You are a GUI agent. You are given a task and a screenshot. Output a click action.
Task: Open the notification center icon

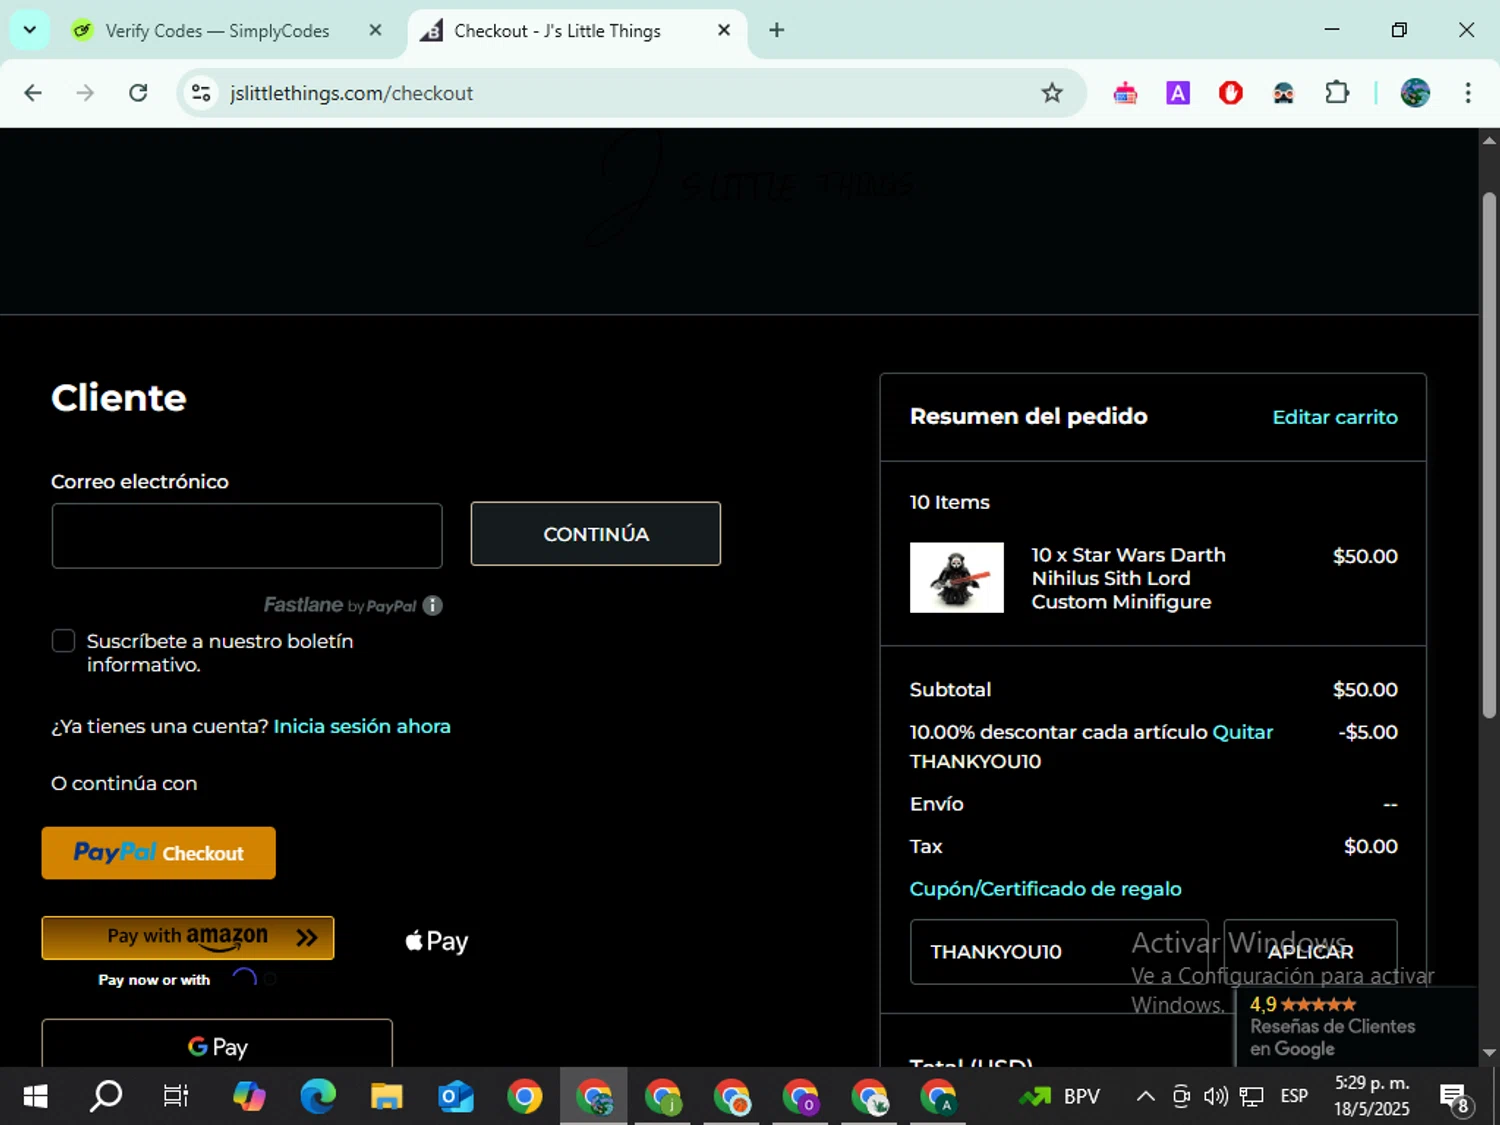(1455, 1097)
